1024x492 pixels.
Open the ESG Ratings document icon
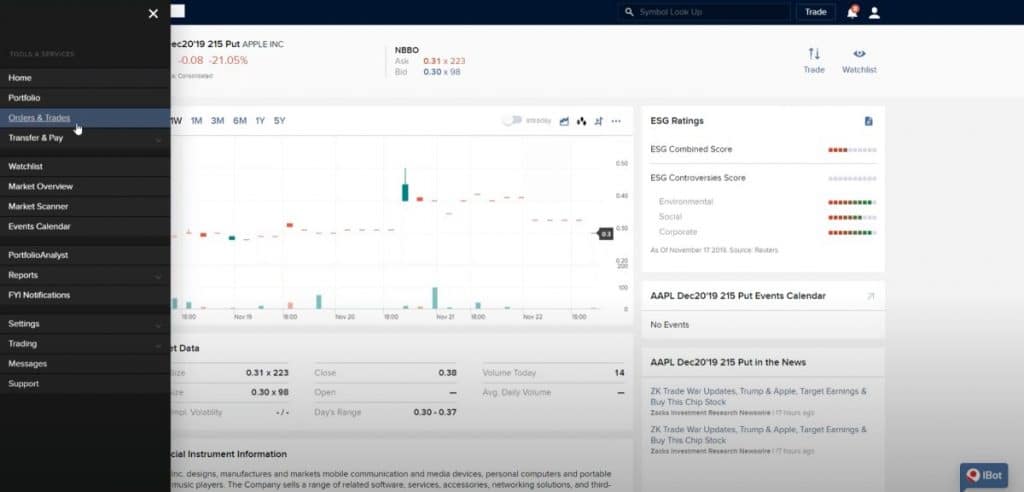[869, 122]
